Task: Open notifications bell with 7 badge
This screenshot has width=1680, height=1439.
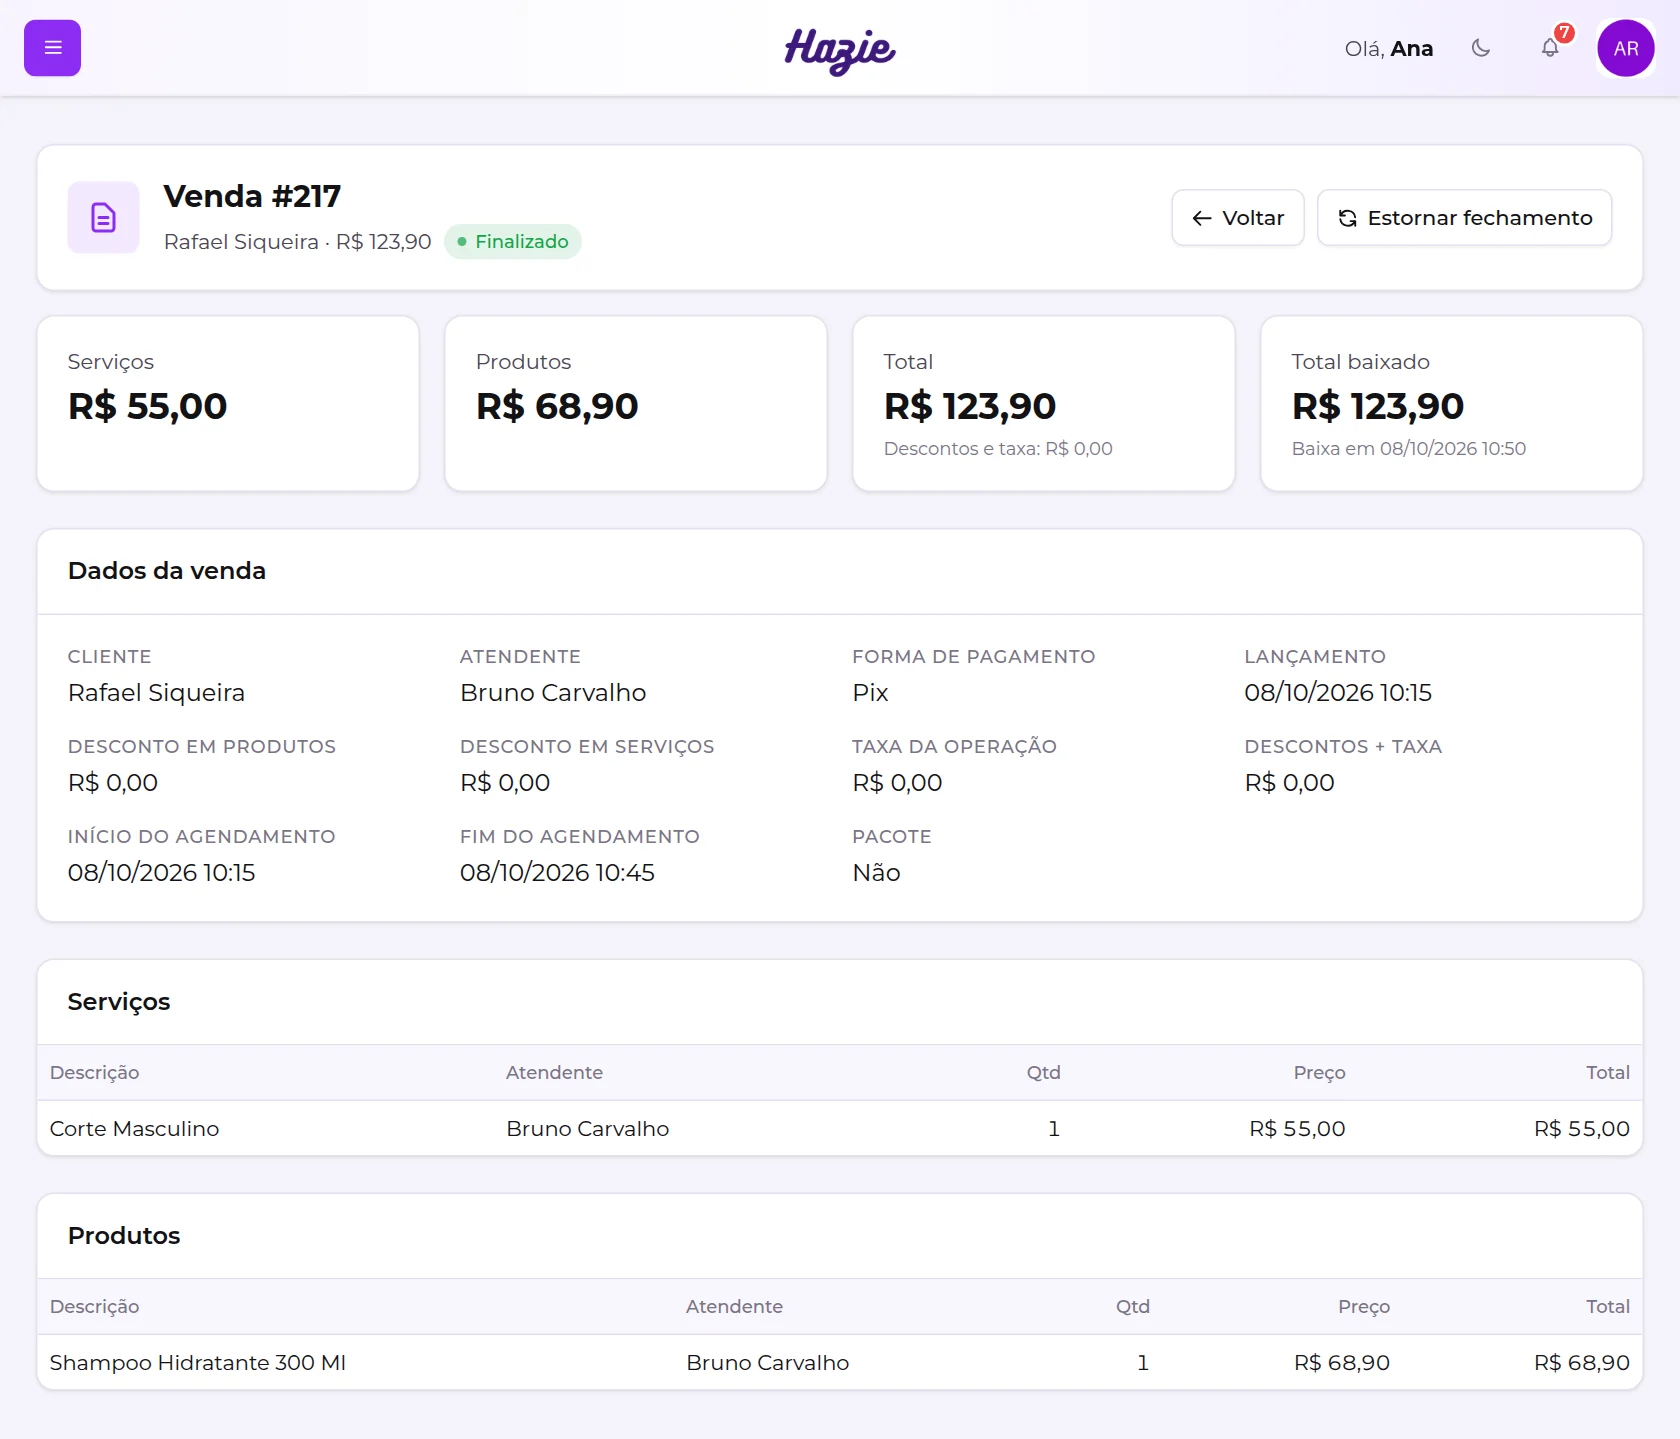Action: (1550, 48)
